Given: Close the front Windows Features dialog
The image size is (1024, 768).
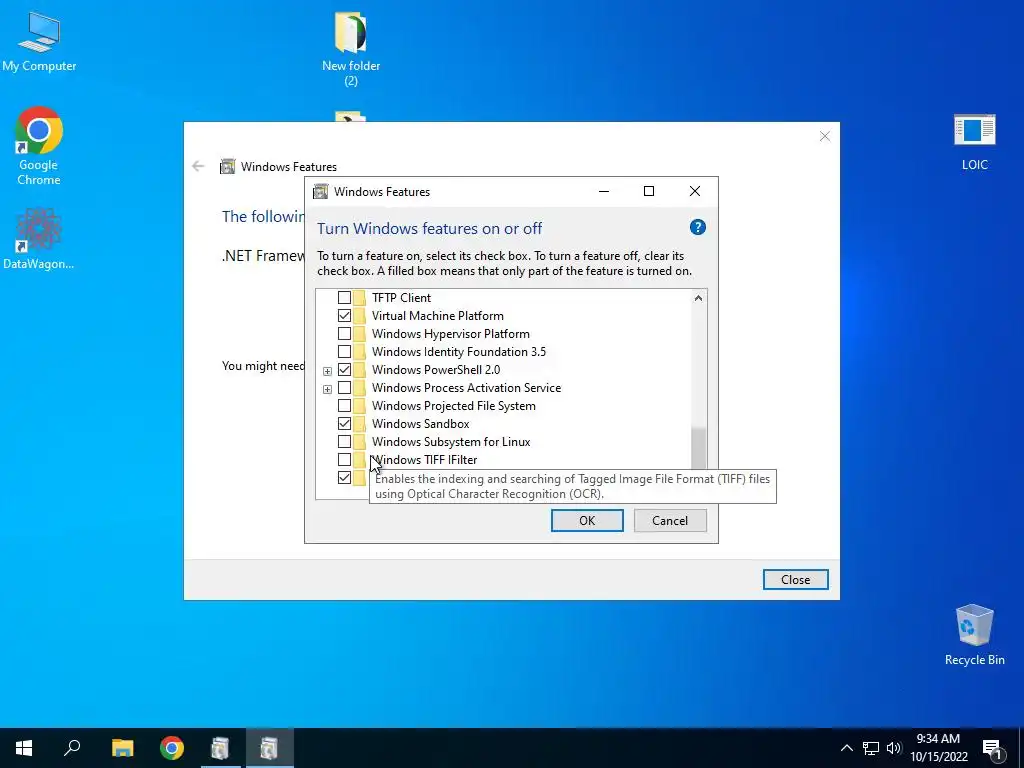Looking at the screenshot, I should point(695,191).
